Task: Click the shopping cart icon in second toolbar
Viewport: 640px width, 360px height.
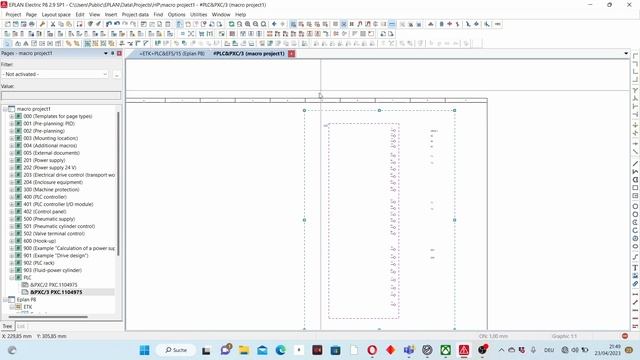Action: point(201,33)
